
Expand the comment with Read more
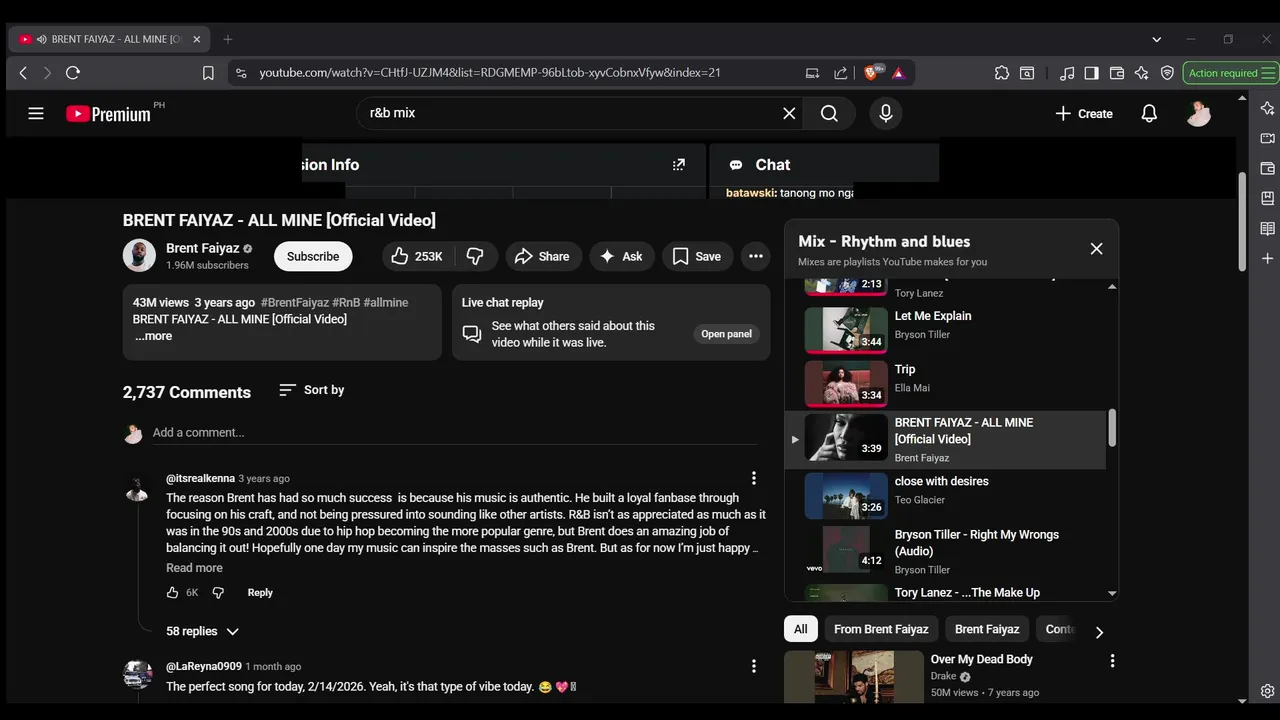pos(194,568)
